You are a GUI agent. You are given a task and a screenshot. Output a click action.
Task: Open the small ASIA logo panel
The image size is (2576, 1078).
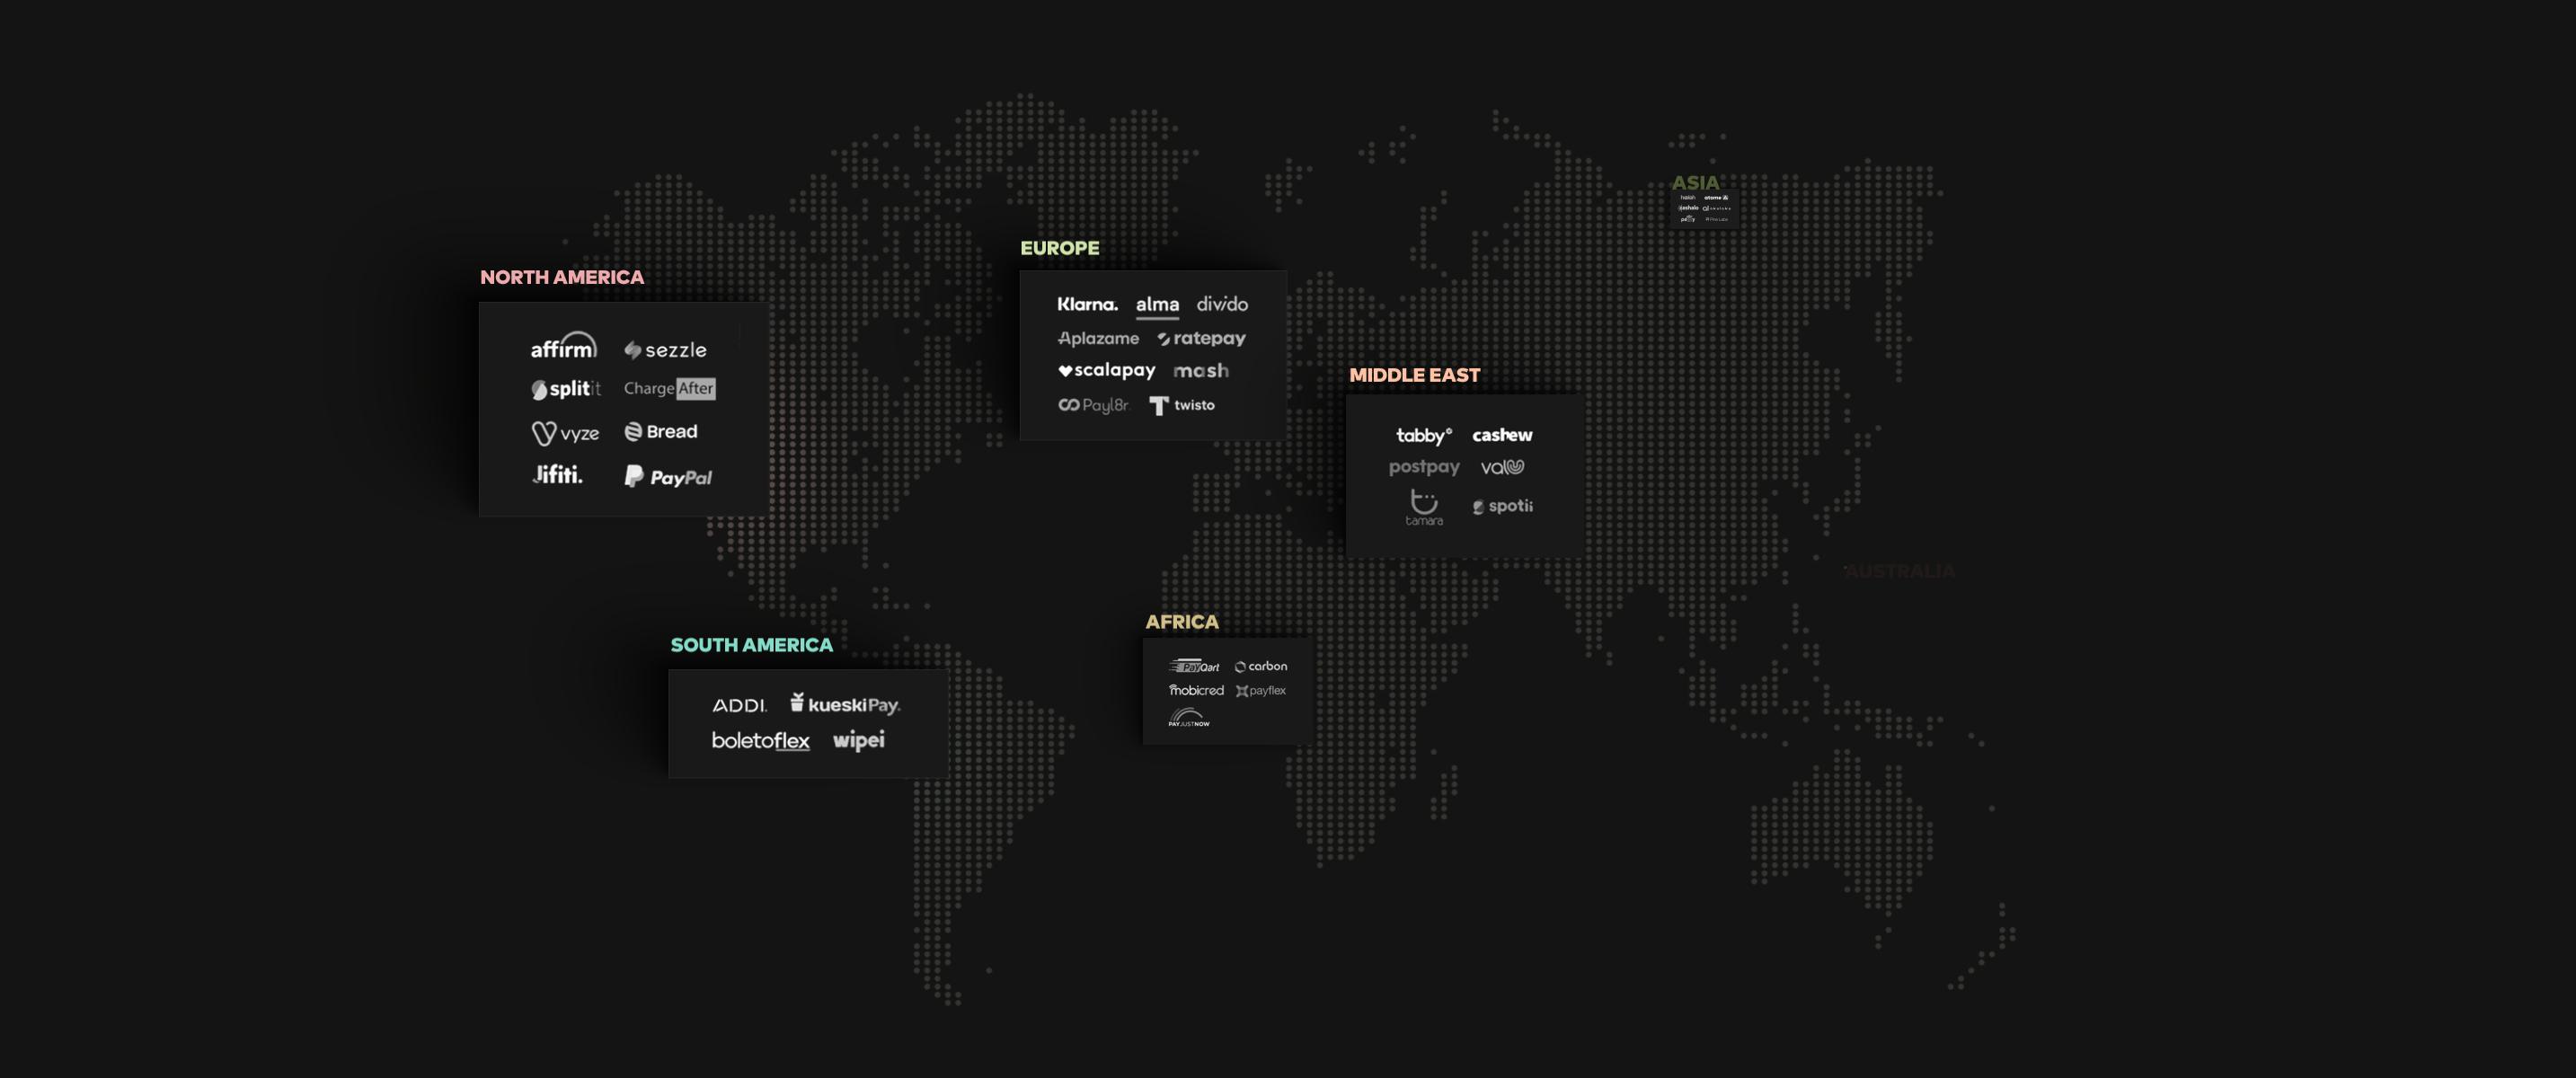(1703, 208)
